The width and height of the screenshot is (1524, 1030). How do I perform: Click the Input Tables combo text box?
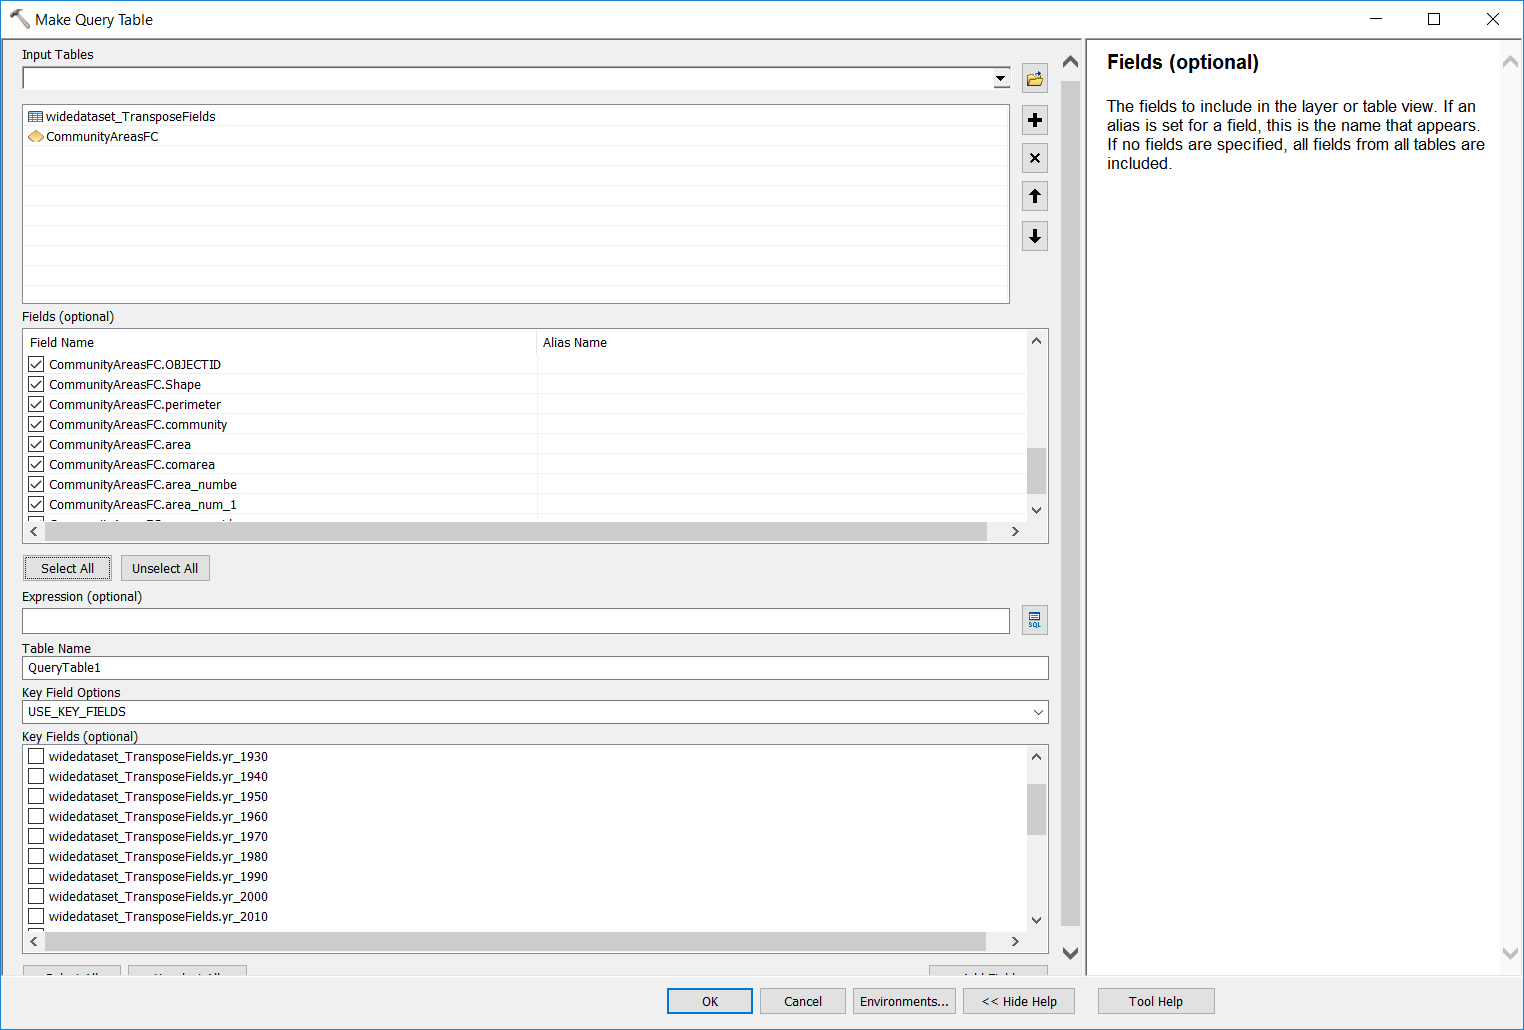tap(507, 79)
